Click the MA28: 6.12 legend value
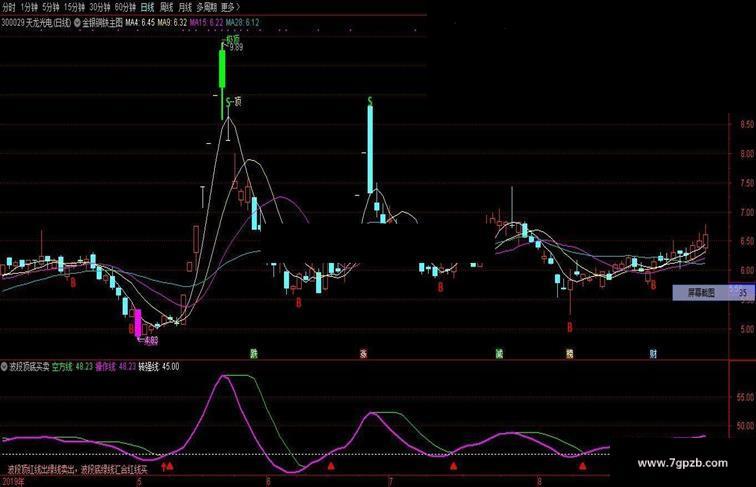Image resolution: width=756 pixels, height=487 pixels. (243, 22)
